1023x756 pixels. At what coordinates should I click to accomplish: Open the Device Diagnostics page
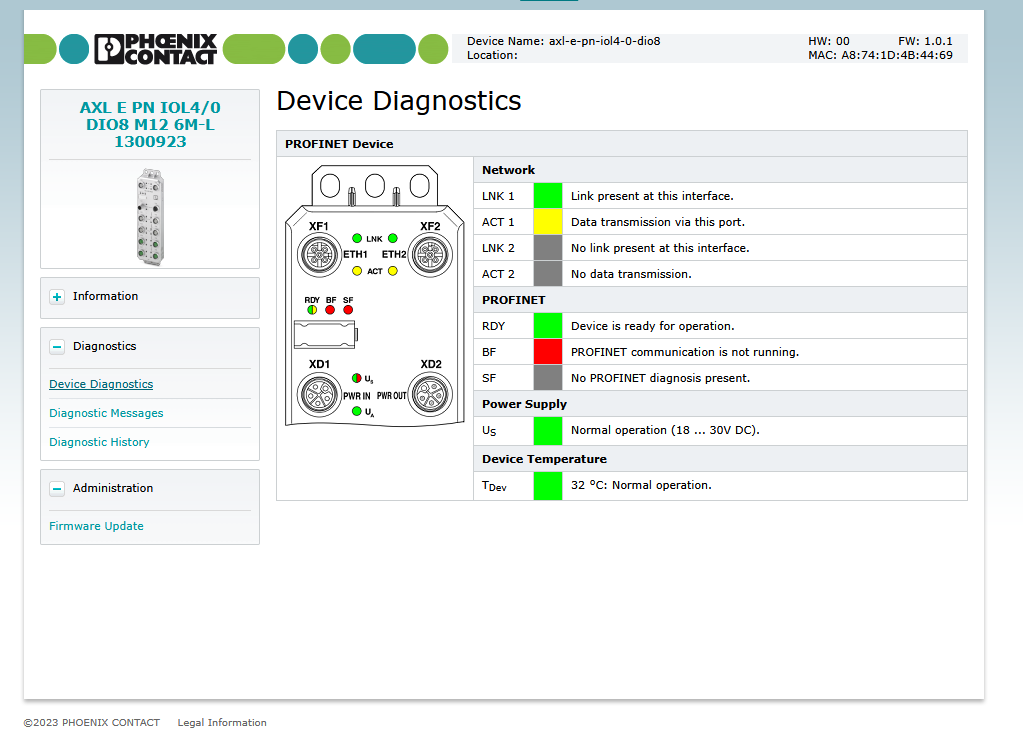(x=101, y=384)
